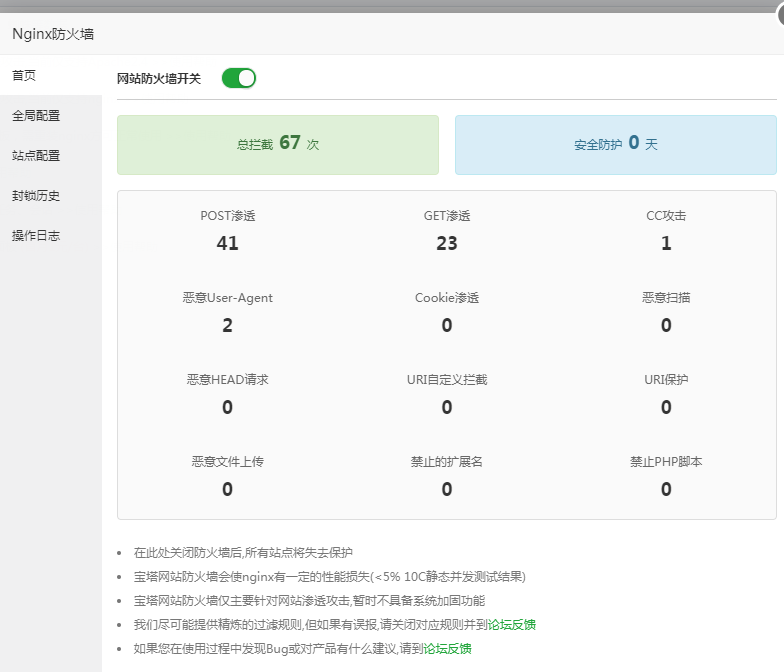Select the blue 安全防护 0 天 card

click(616, 144)
